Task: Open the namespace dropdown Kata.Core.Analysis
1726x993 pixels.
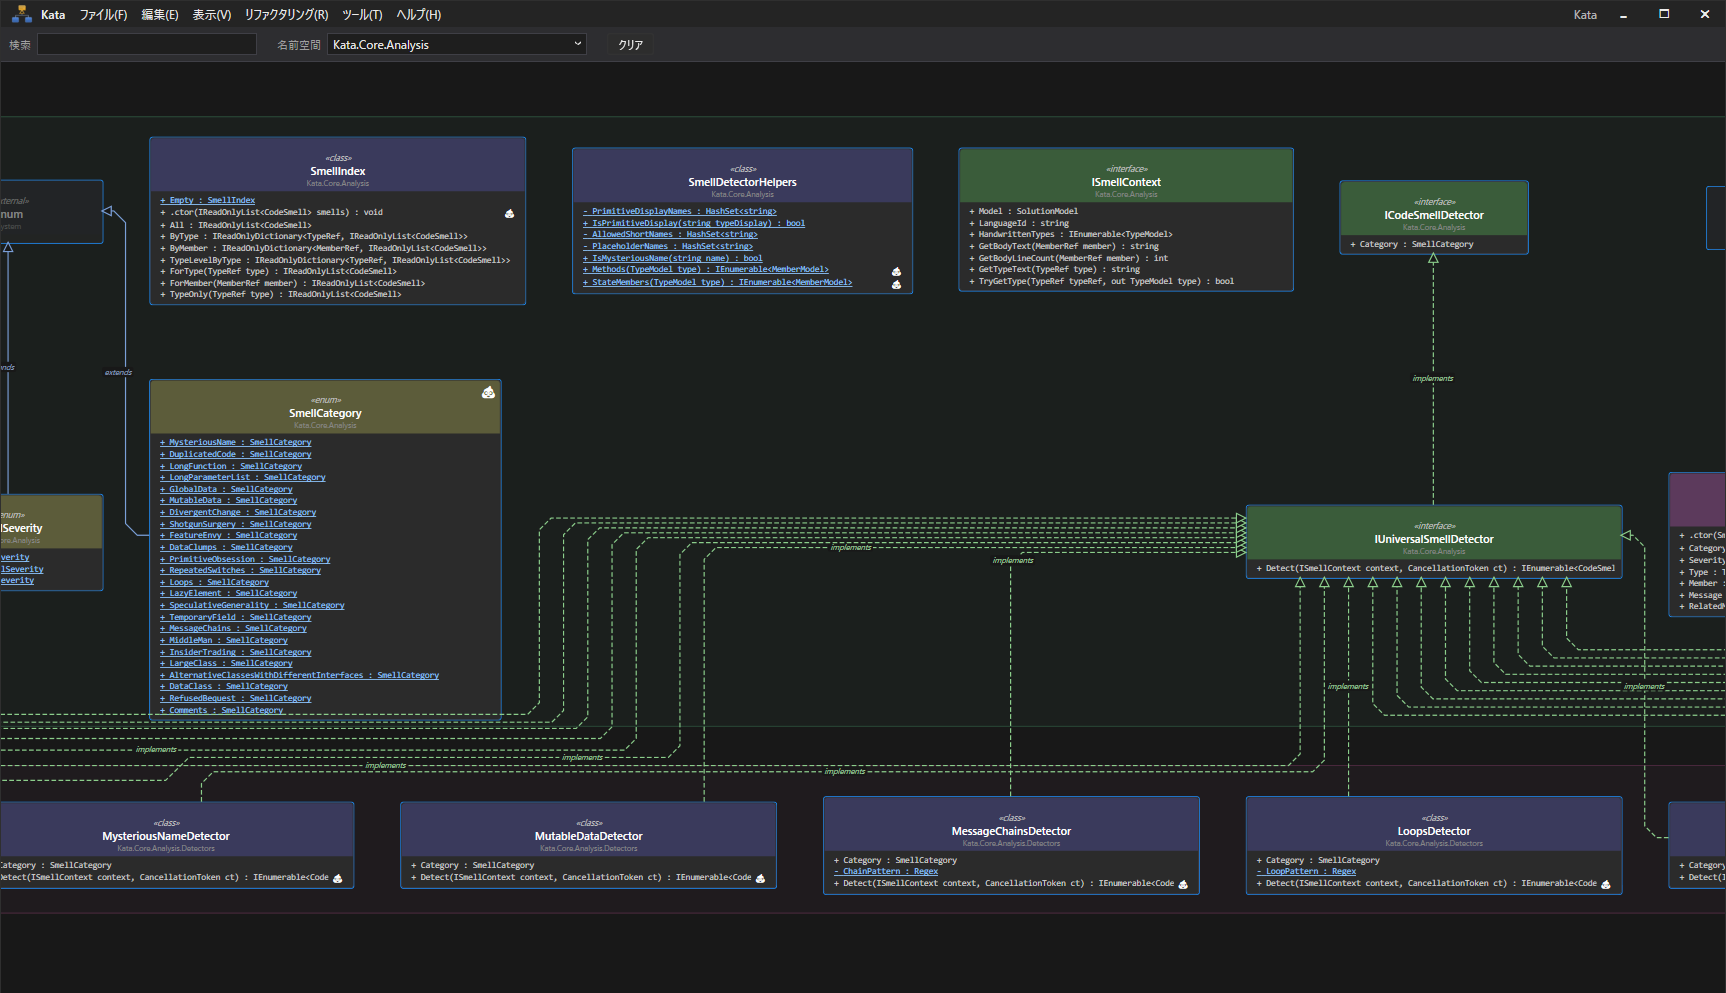Action: (457, 44)
